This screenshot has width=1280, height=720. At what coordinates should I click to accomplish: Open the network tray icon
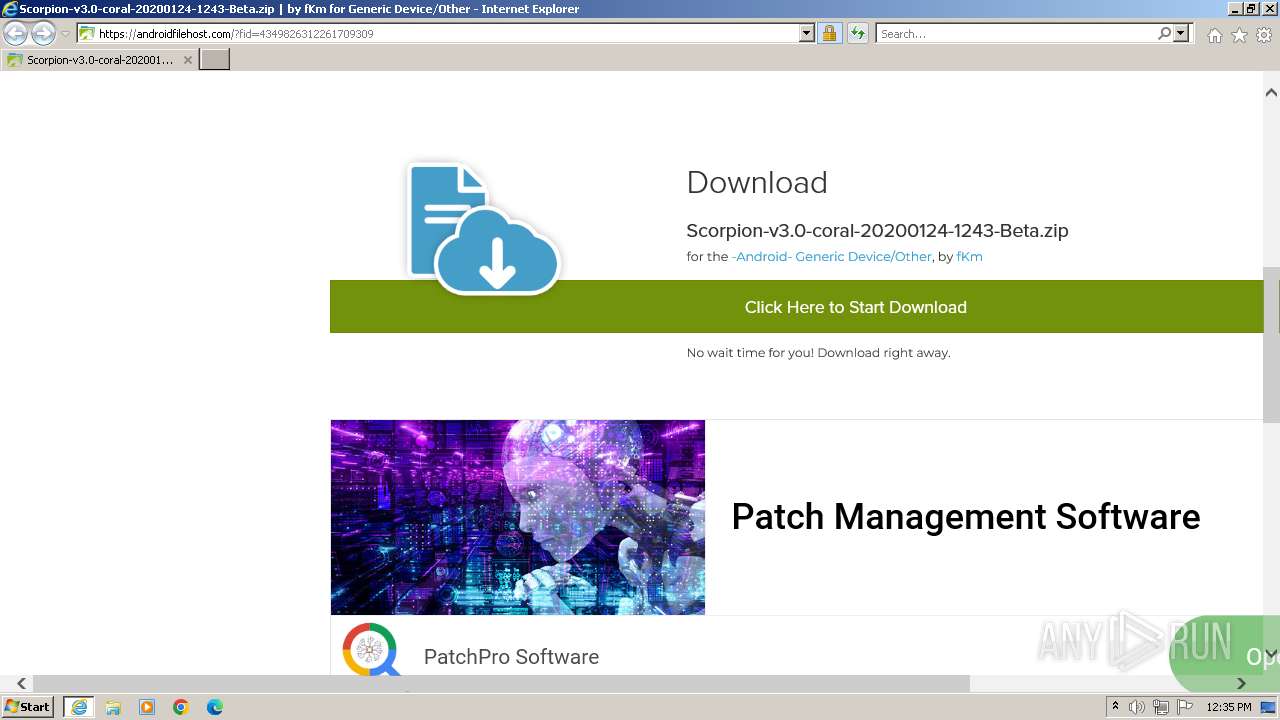tap(1161, 707)
